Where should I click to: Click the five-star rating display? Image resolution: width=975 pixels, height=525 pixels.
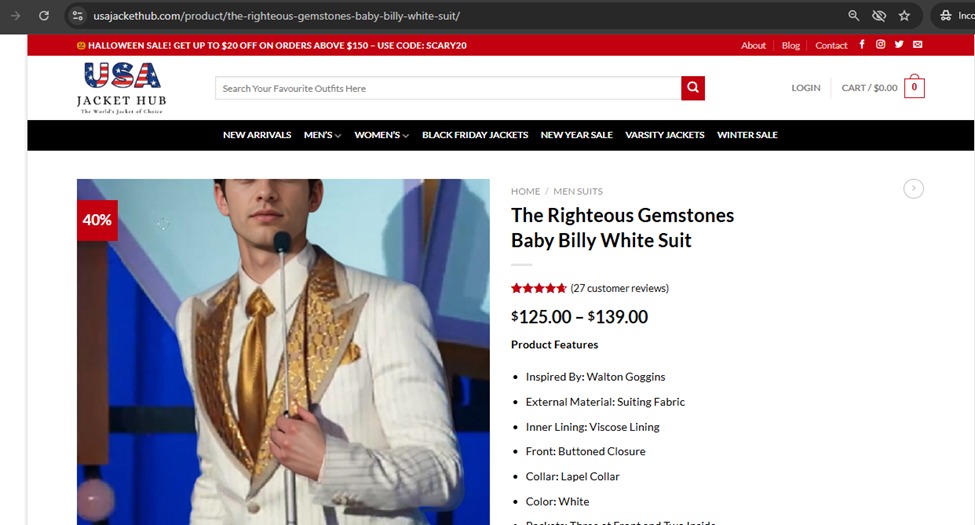coord(538,288)
